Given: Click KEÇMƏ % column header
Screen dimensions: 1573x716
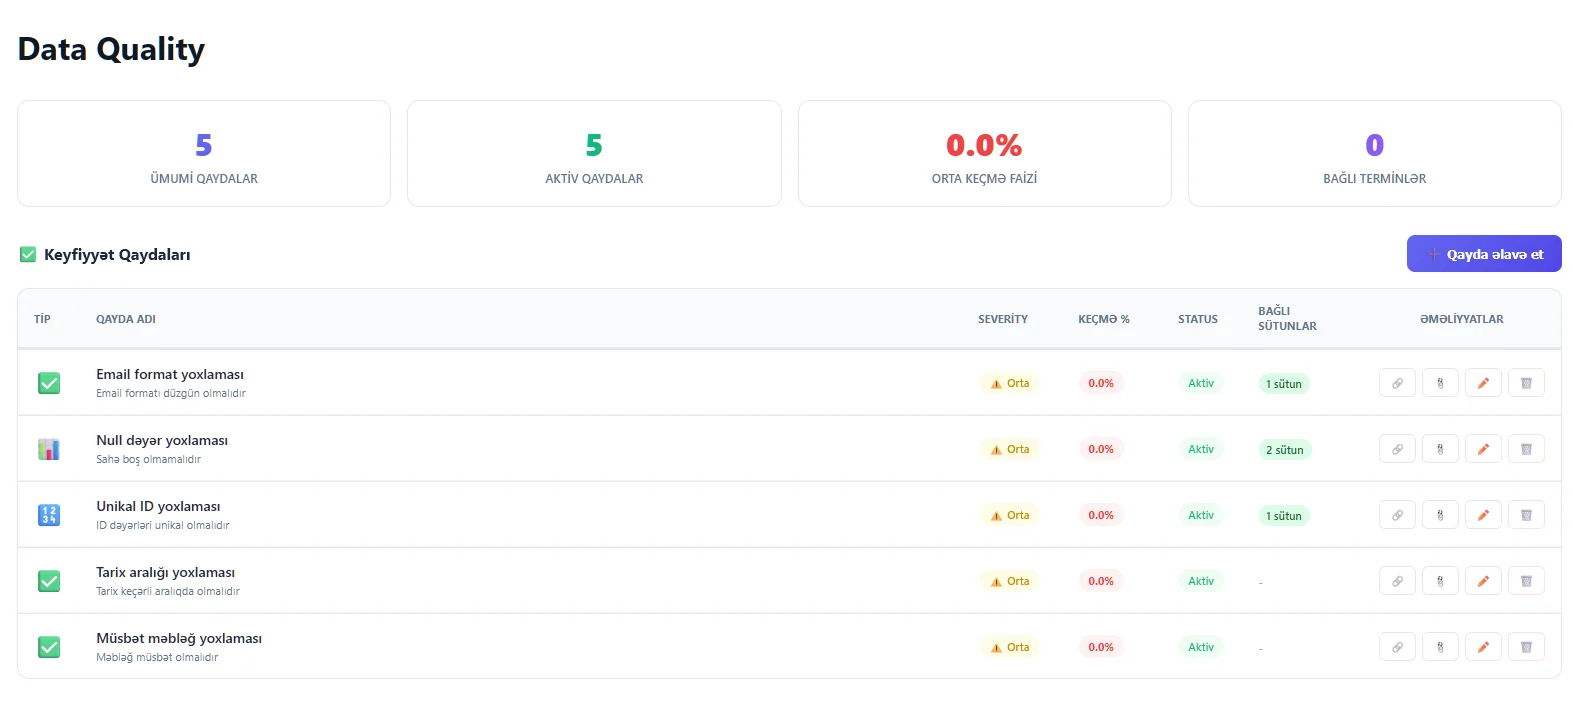Looking at the screenshot, I should [x=1104, y=319].
